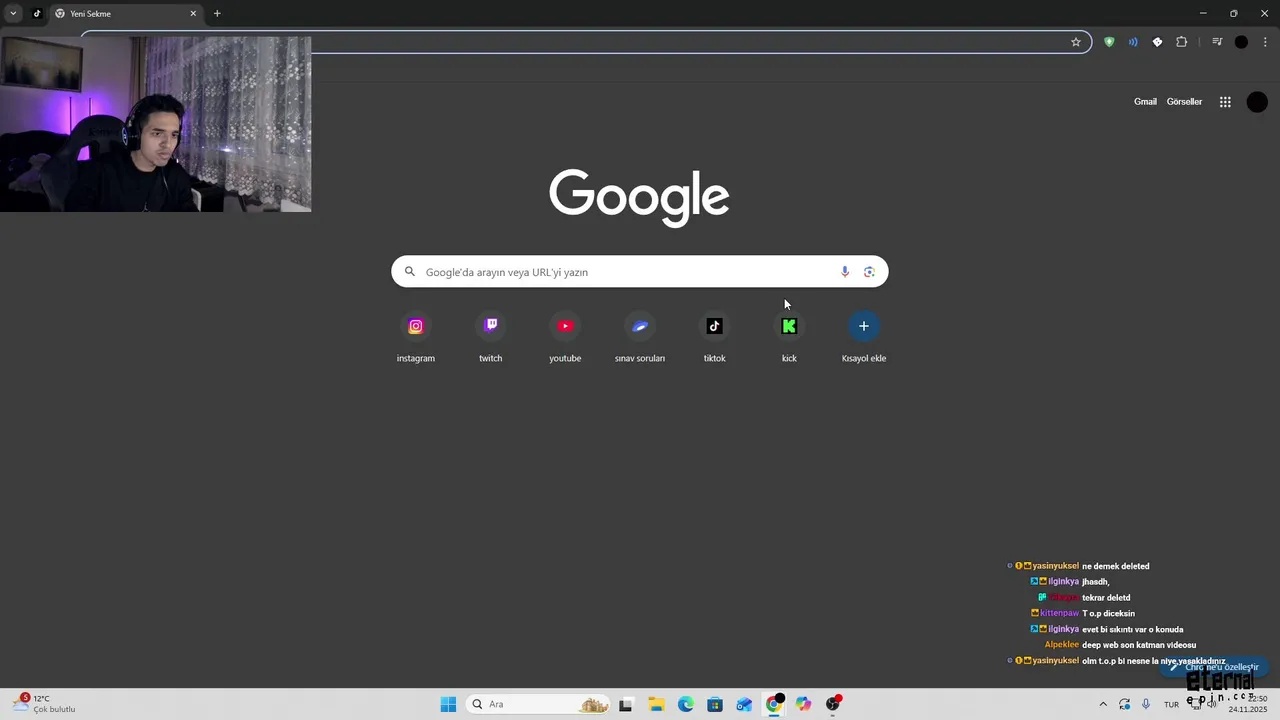Close the Yeni Sekme tab
1280x720 pixels.
click(x=193, y=14)
